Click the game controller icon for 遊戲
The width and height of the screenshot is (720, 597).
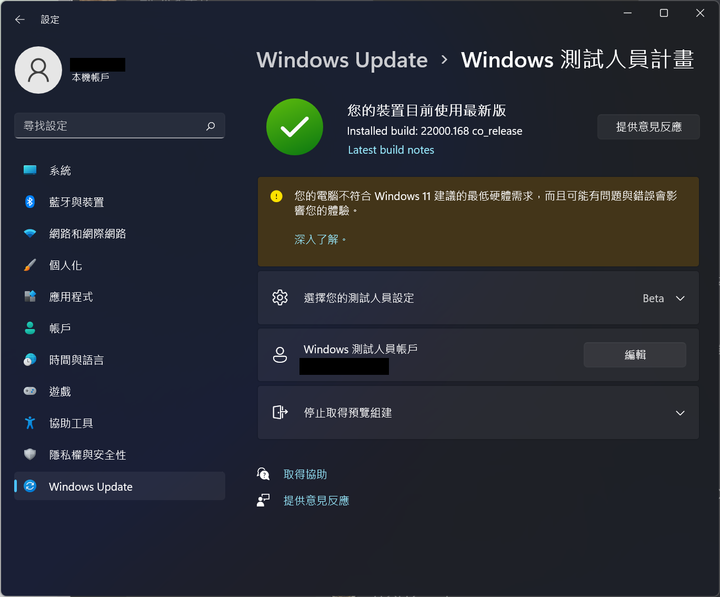point(30,391)
